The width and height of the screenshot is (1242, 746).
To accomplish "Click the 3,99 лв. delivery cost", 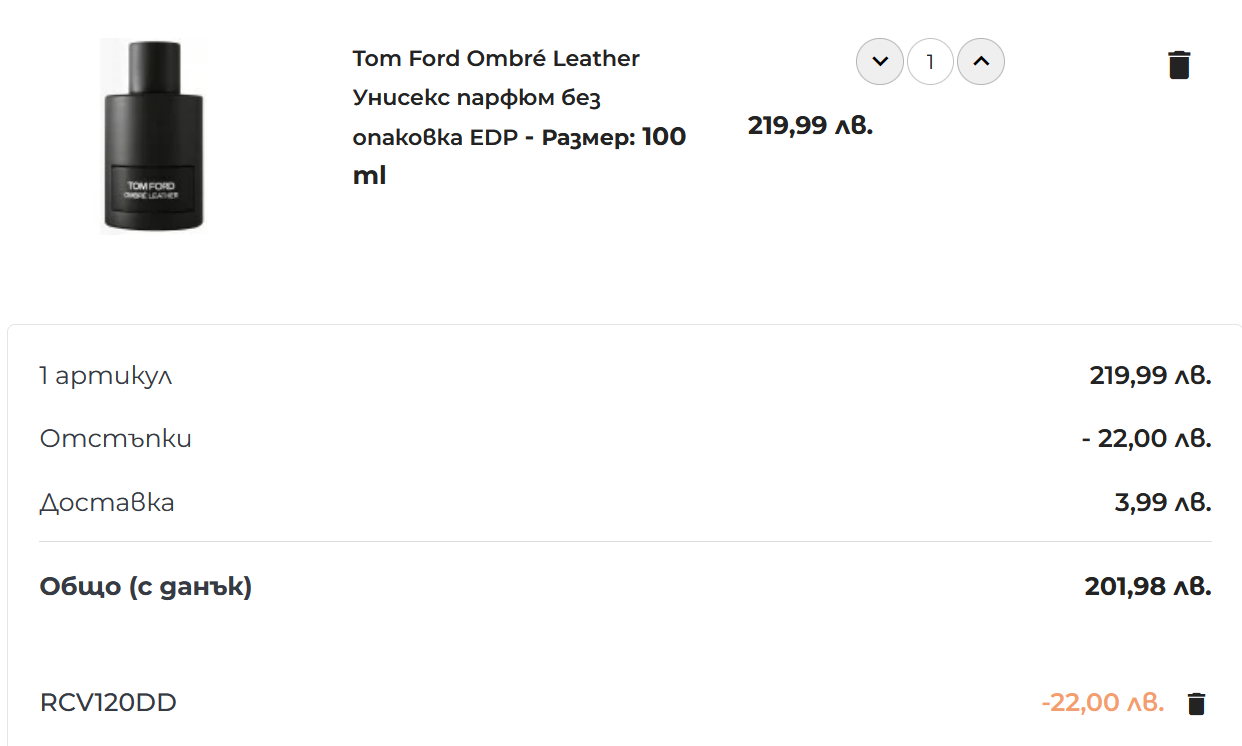I will tap(1163, 502).
